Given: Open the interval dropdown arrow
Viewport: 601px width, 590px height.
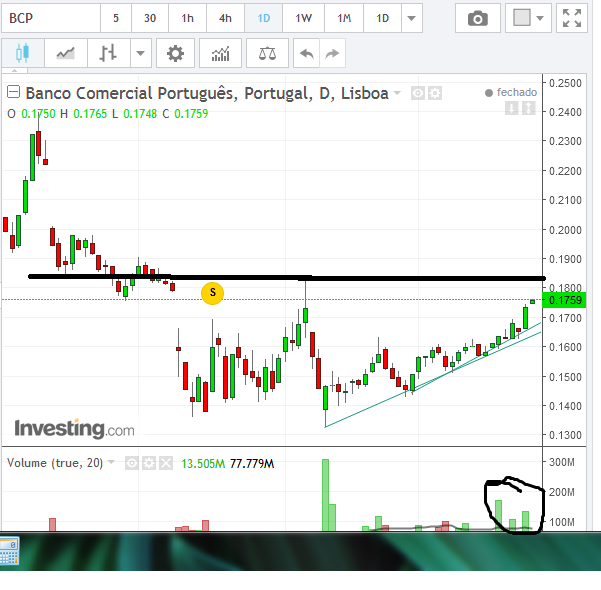Looking at the screenshot, I should click(x=412, y=18).
